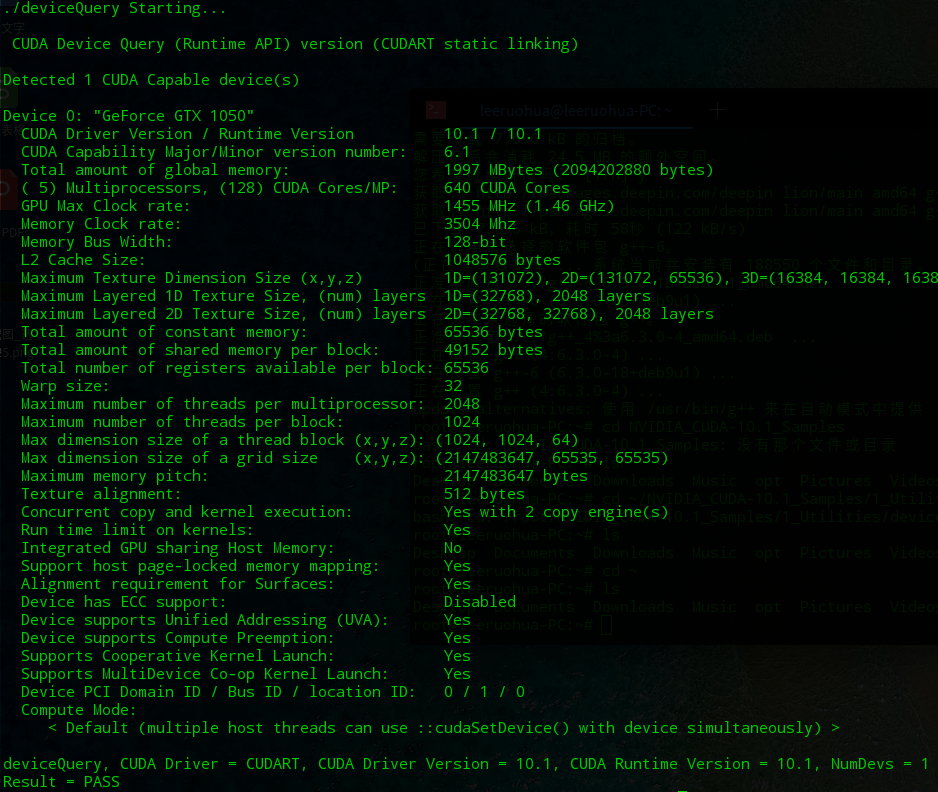Click the "Result = PASS" line
The image size is (938, 792).
click(61, 782)
